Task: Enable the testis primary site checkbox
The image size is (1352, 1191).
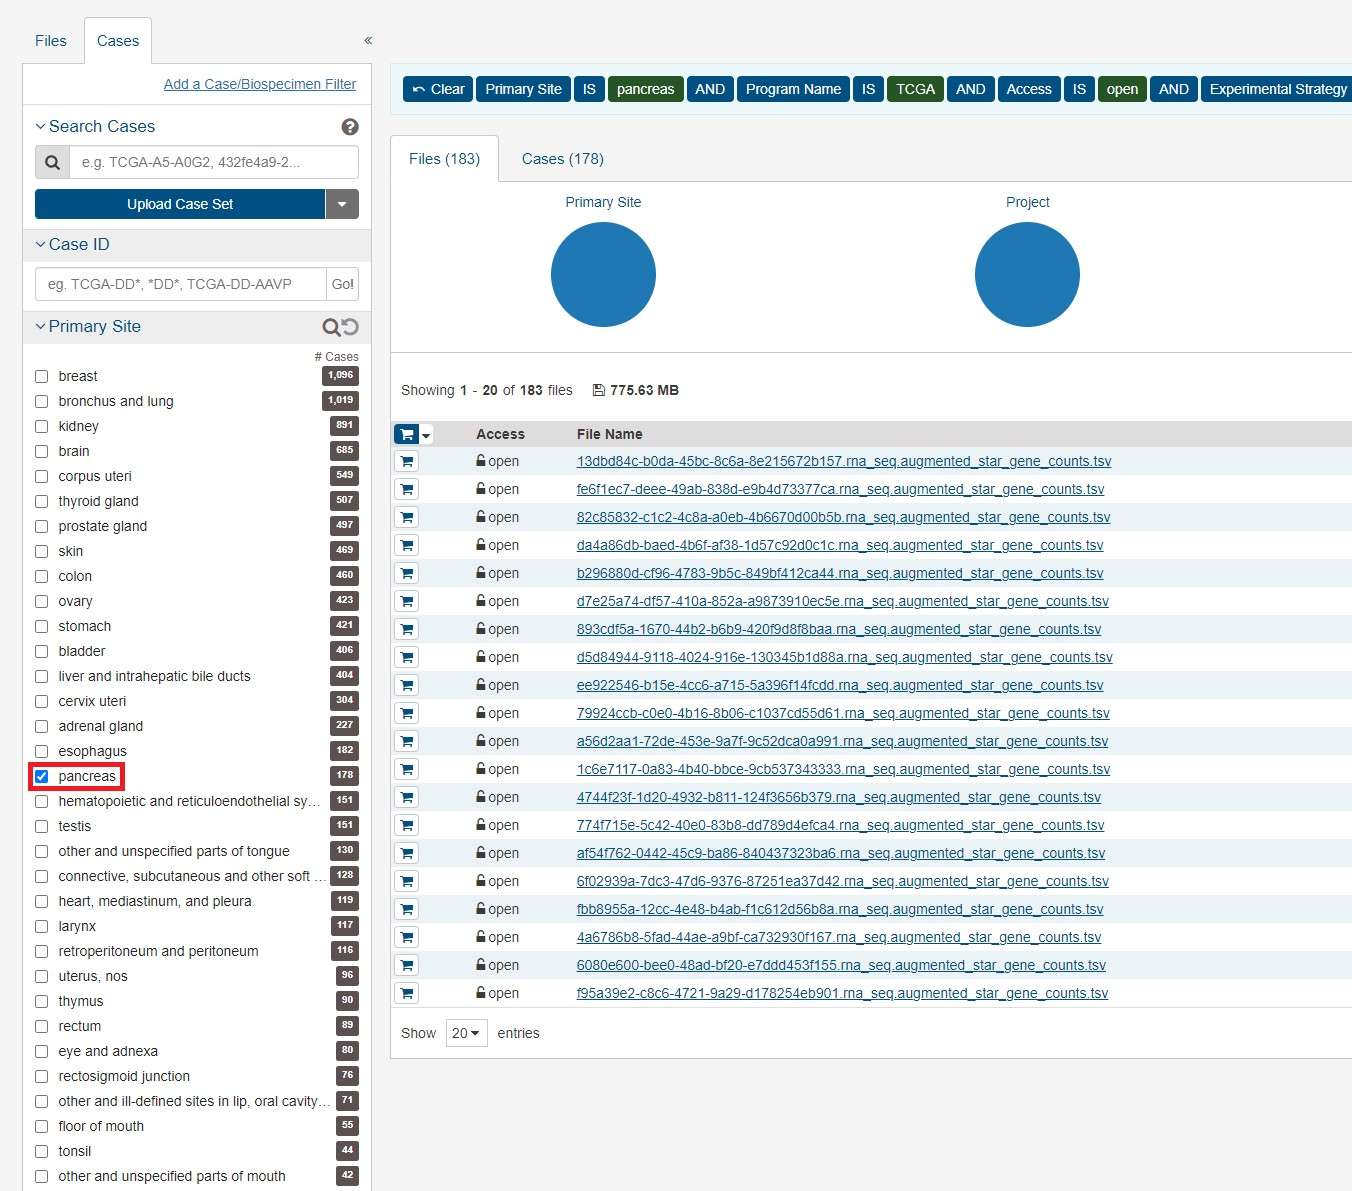Action: (41, 826)
